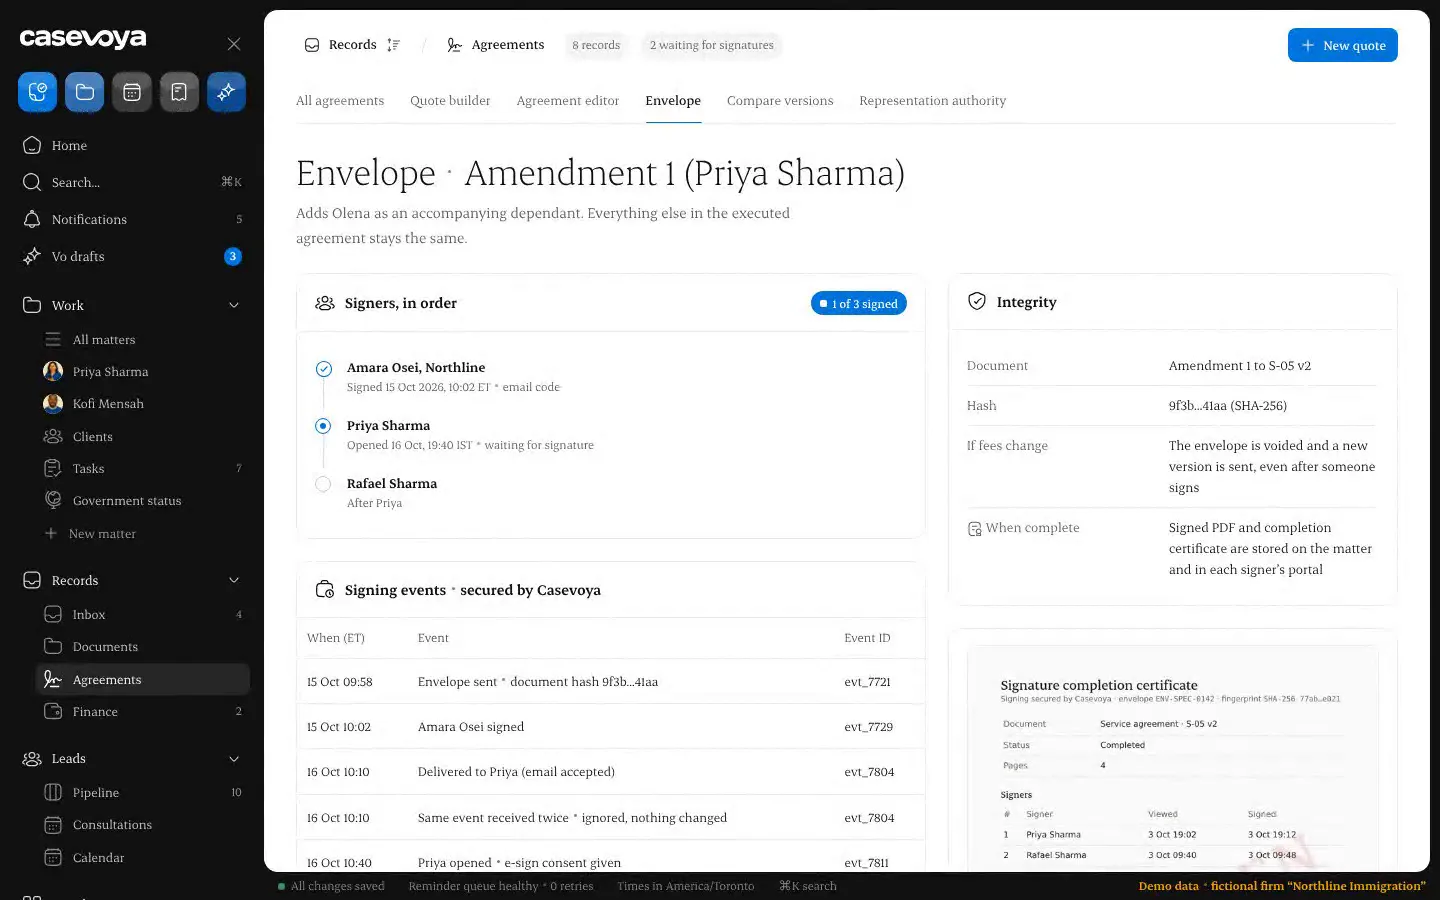Open the Pipeline under Leads
The height and width of the screenshot is (900, 1440).
coord(142,793)
